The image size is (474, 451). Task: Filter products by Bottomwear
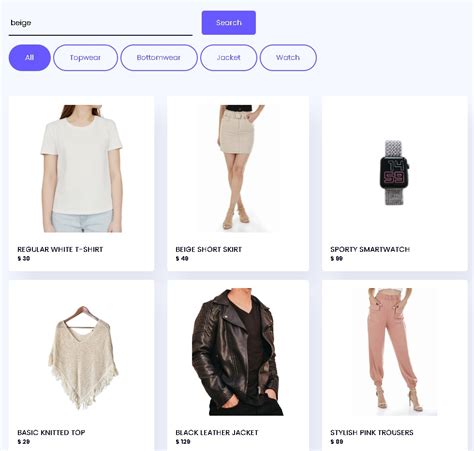coord(159,58)
